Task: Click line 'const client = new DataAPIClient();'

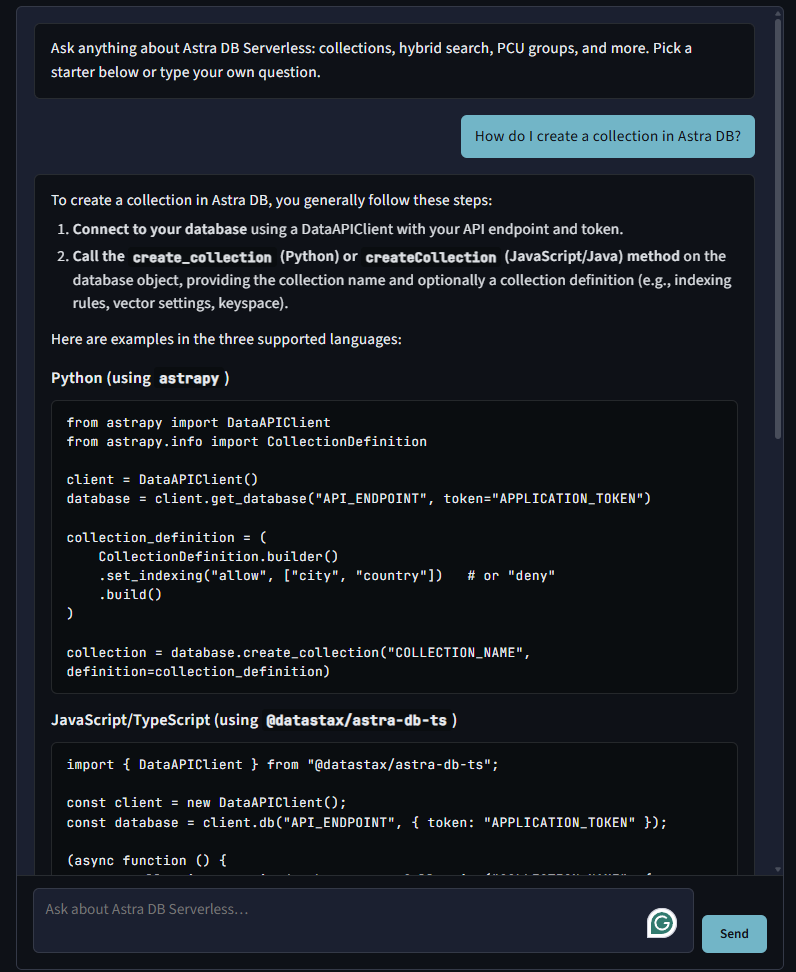Action: (206, 803)
